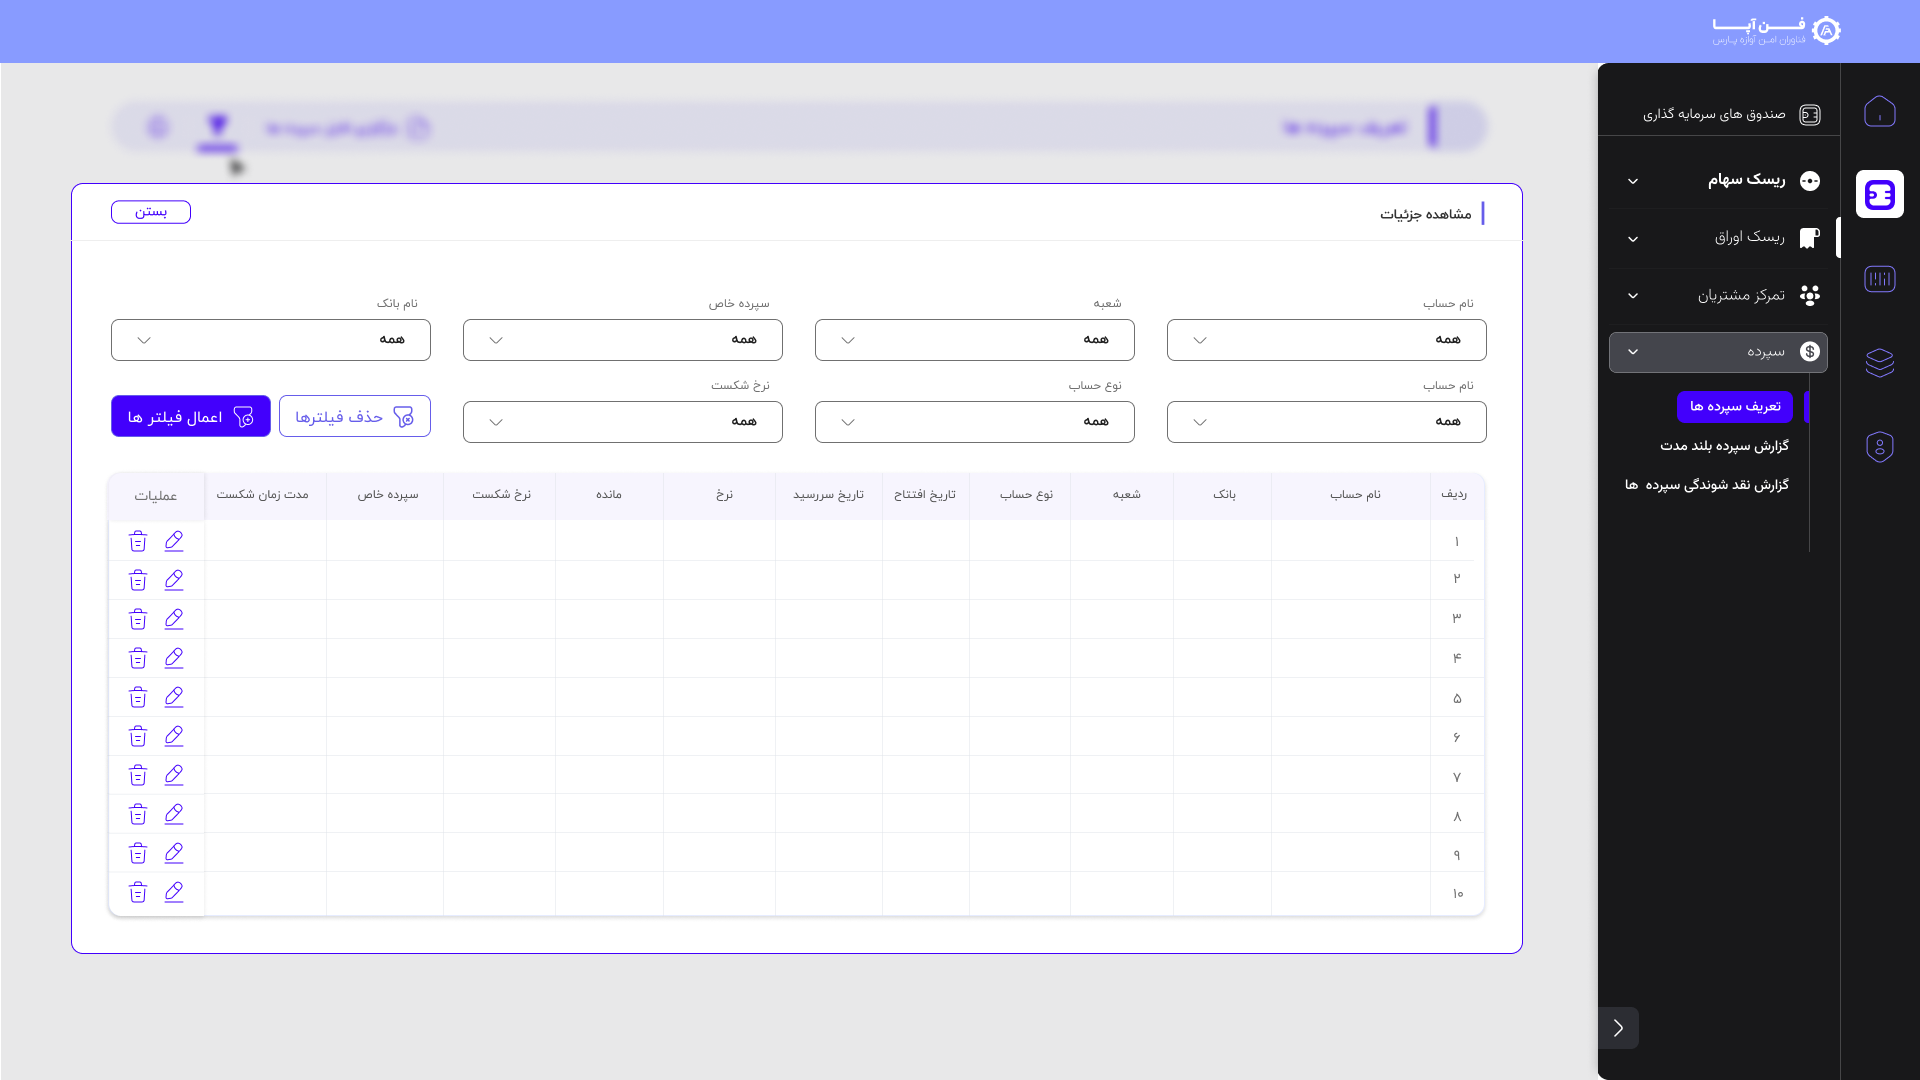
Task: Delete row ۴ with the trash icon
Action: tap(138, 659)
